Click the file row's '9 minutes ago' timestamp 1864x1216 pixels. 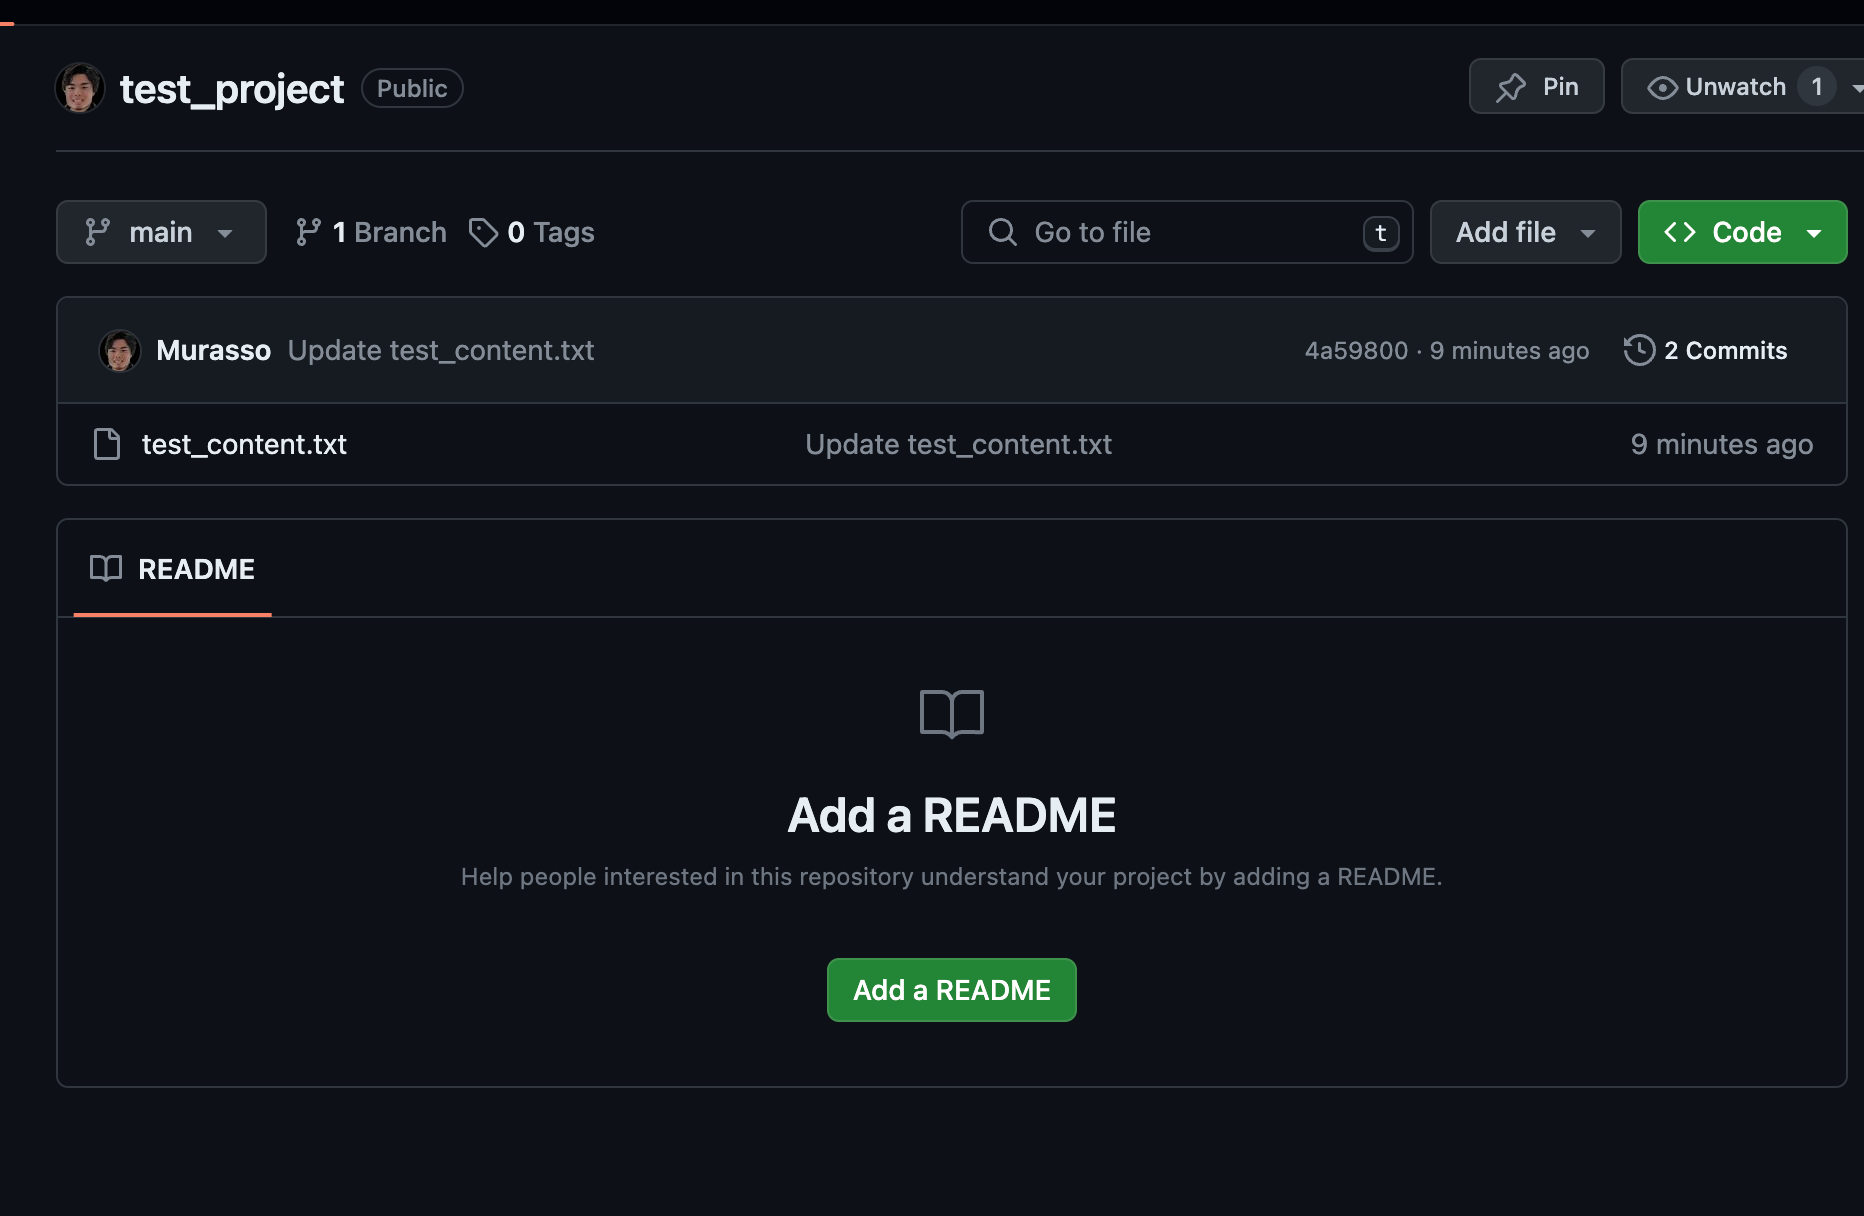[1721, 444]
